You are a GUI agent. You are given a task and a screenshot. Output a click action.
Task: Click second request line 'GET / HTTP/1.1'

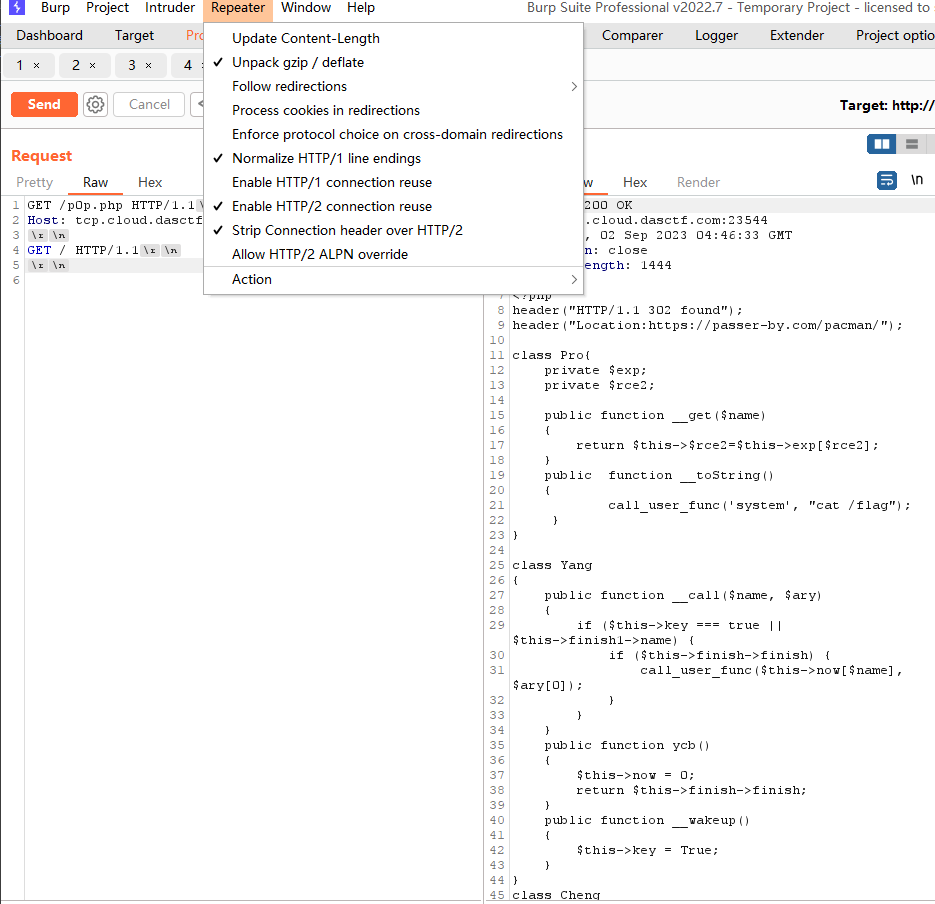tap(83, 250)
